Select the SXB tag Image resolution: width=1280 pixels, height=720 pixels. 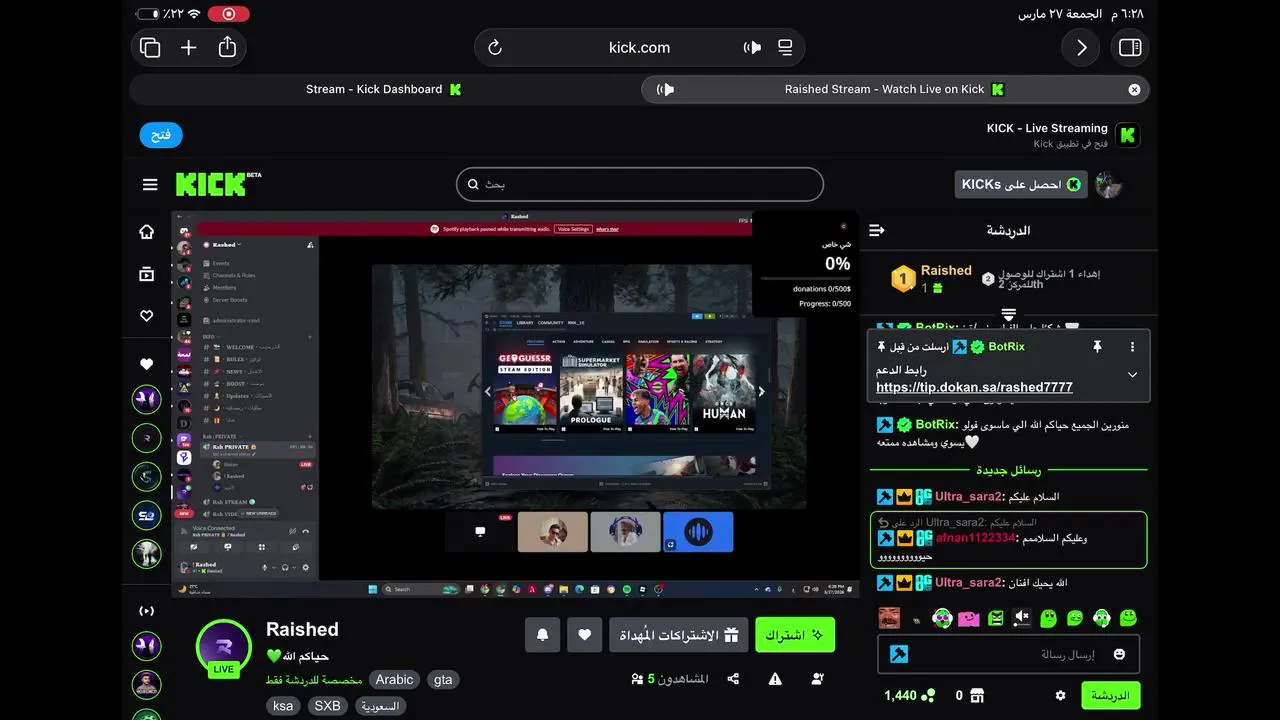pyautogui.click(x=327, y=706)
